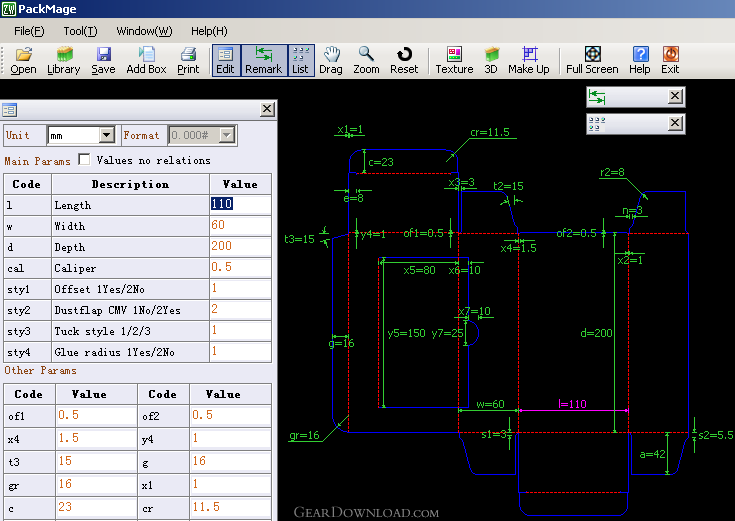The width and height of the screenshot is (735, 521).
Task: Edit the gr value 16
Action: (x=96, y=485)
